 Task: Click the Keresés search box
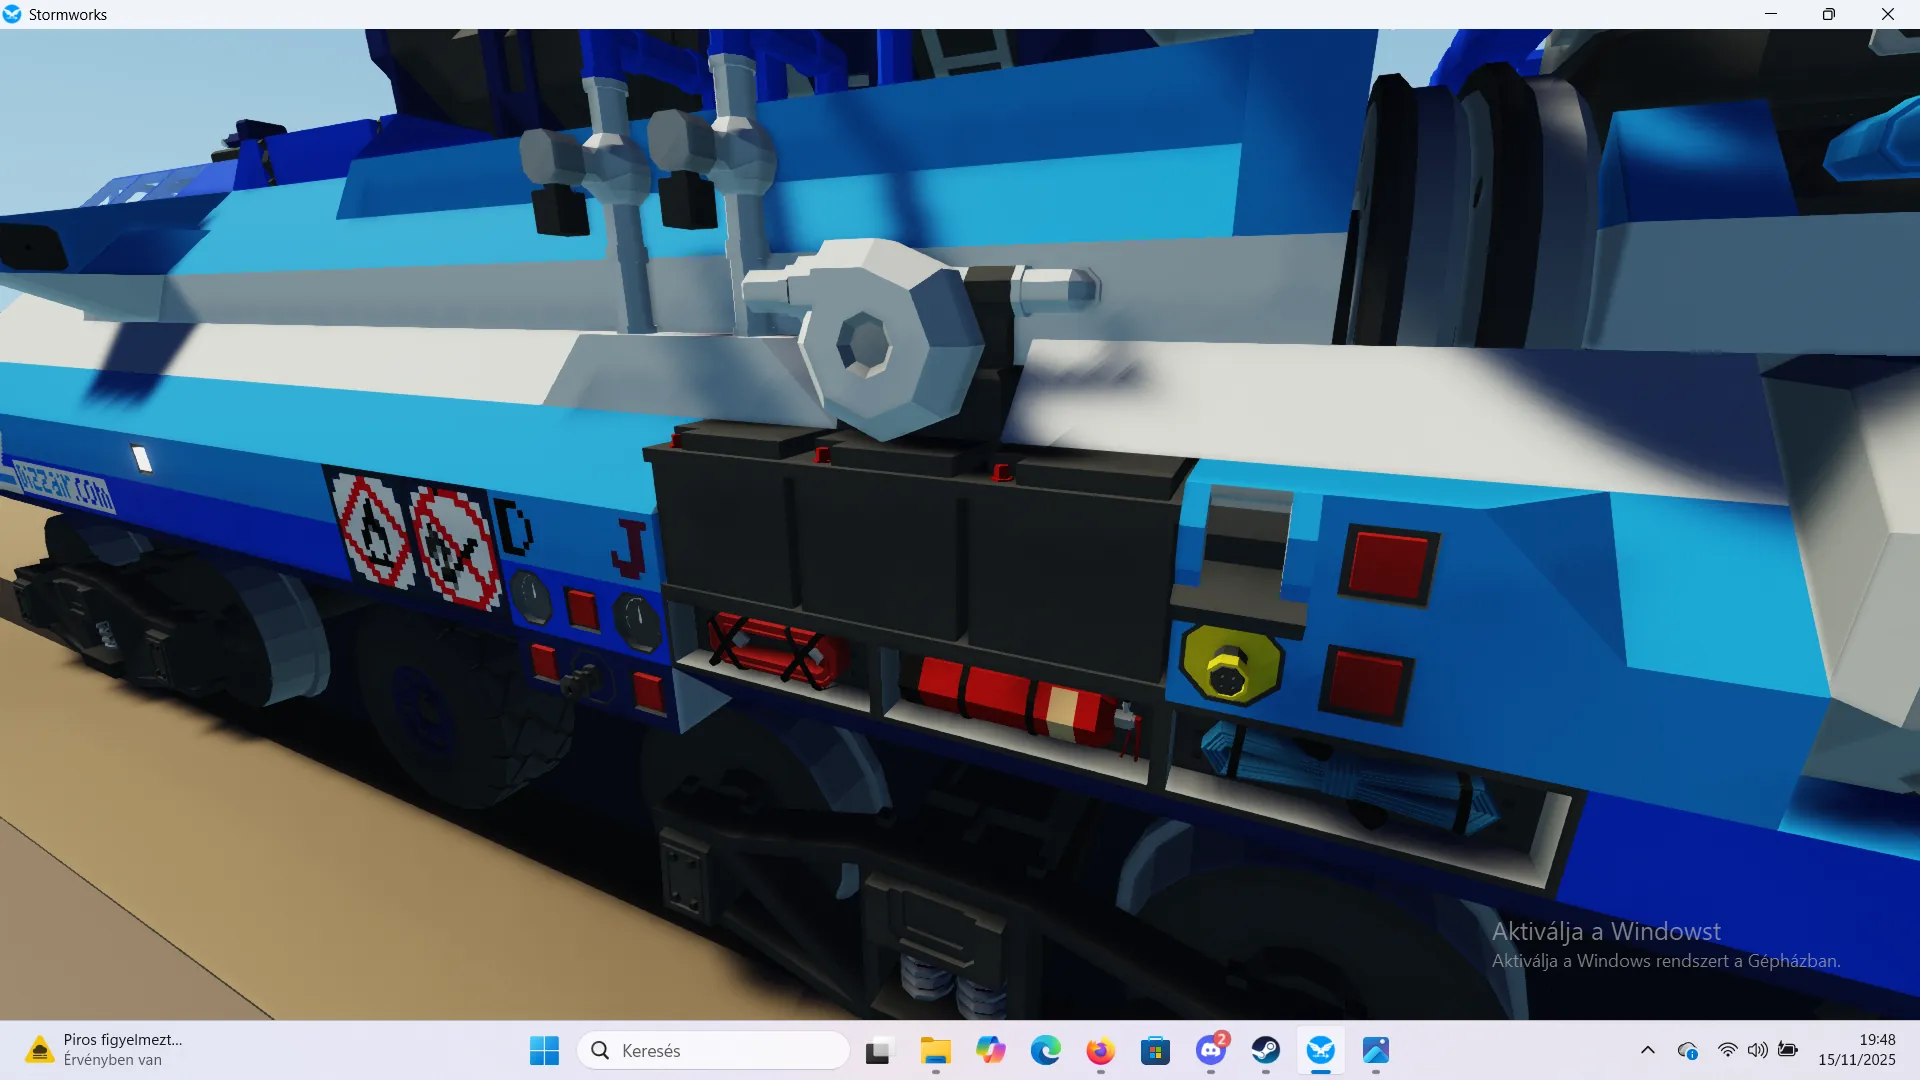[714, 1050]
